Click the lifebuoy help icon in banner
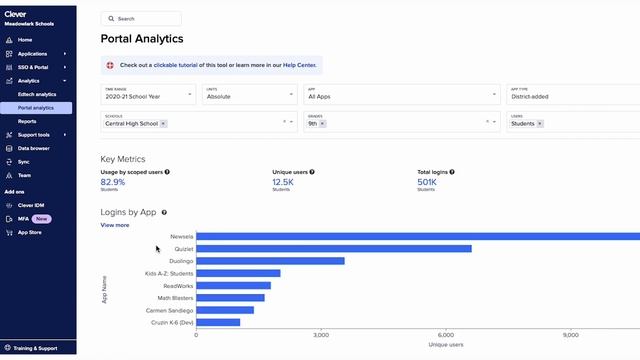The height and width of the screenshot is (360, 640). (x=110, y=65)
